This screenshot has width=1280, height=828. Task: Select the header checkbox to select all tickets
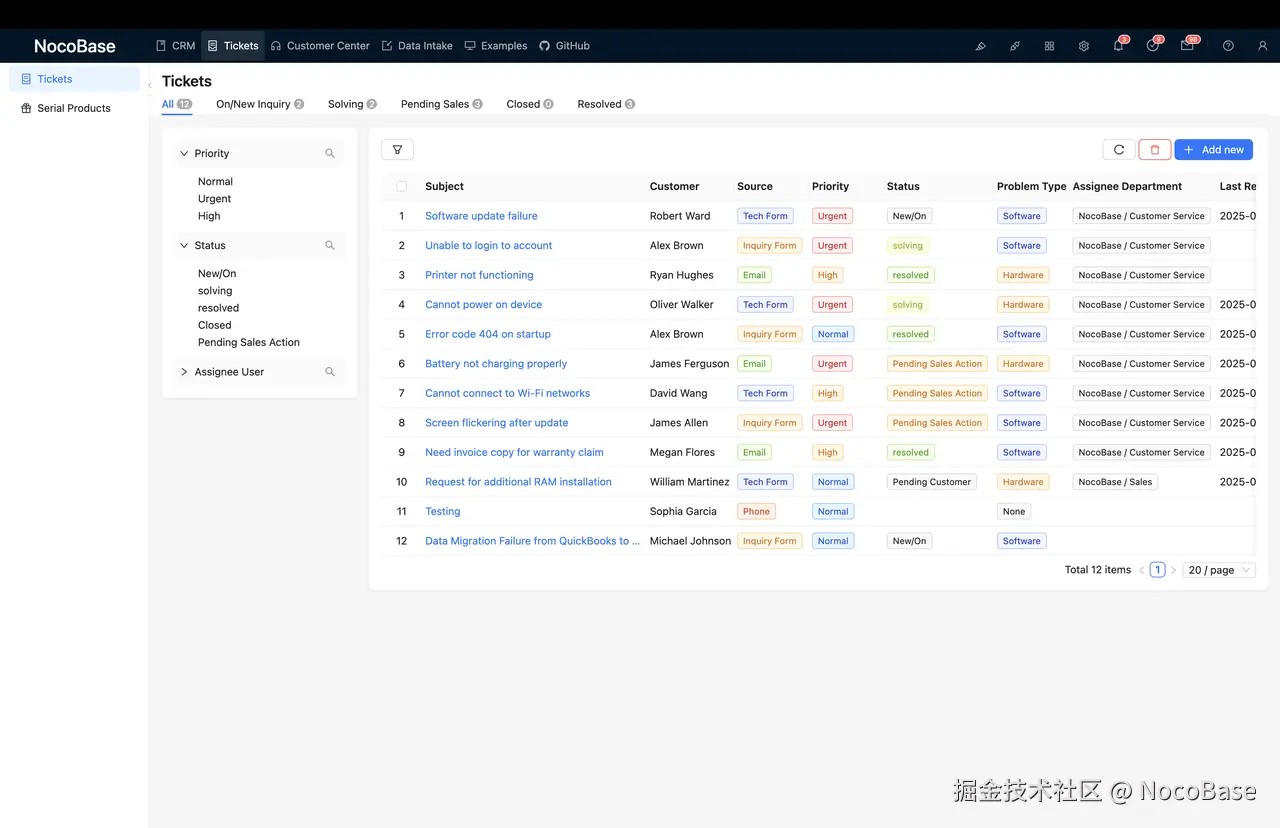(x=401, y=186)
